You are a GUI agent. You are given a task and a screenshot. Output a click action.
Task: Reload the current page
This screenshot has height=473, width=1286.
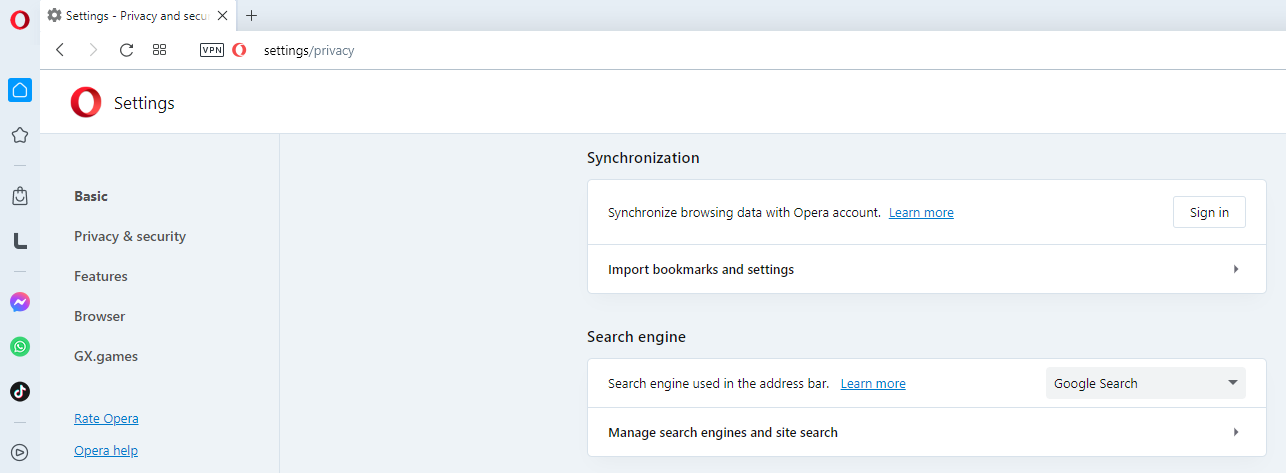126,50
